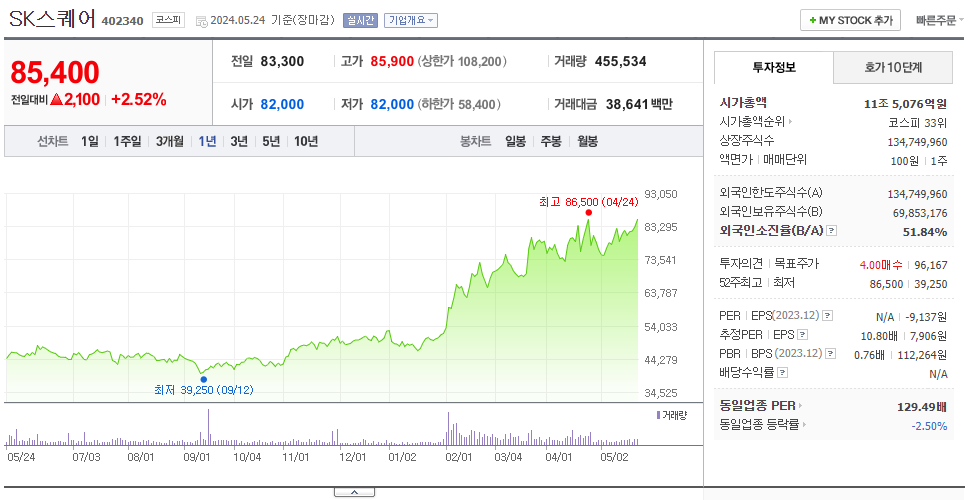Select 10년 line chart period
Screen dimensions: 968x500
pos(306,141)
